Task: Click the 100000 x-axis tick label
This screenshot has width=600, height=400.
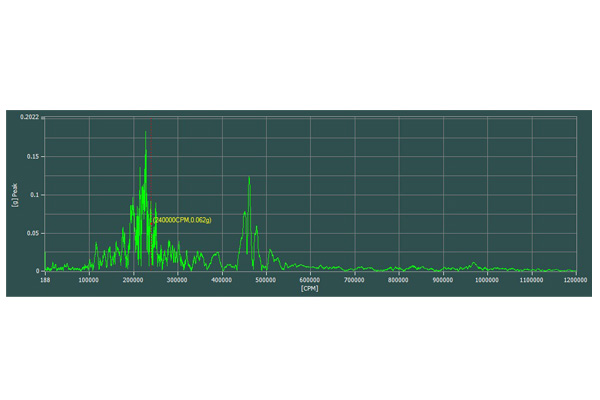Action: click(x=89, y=280)
